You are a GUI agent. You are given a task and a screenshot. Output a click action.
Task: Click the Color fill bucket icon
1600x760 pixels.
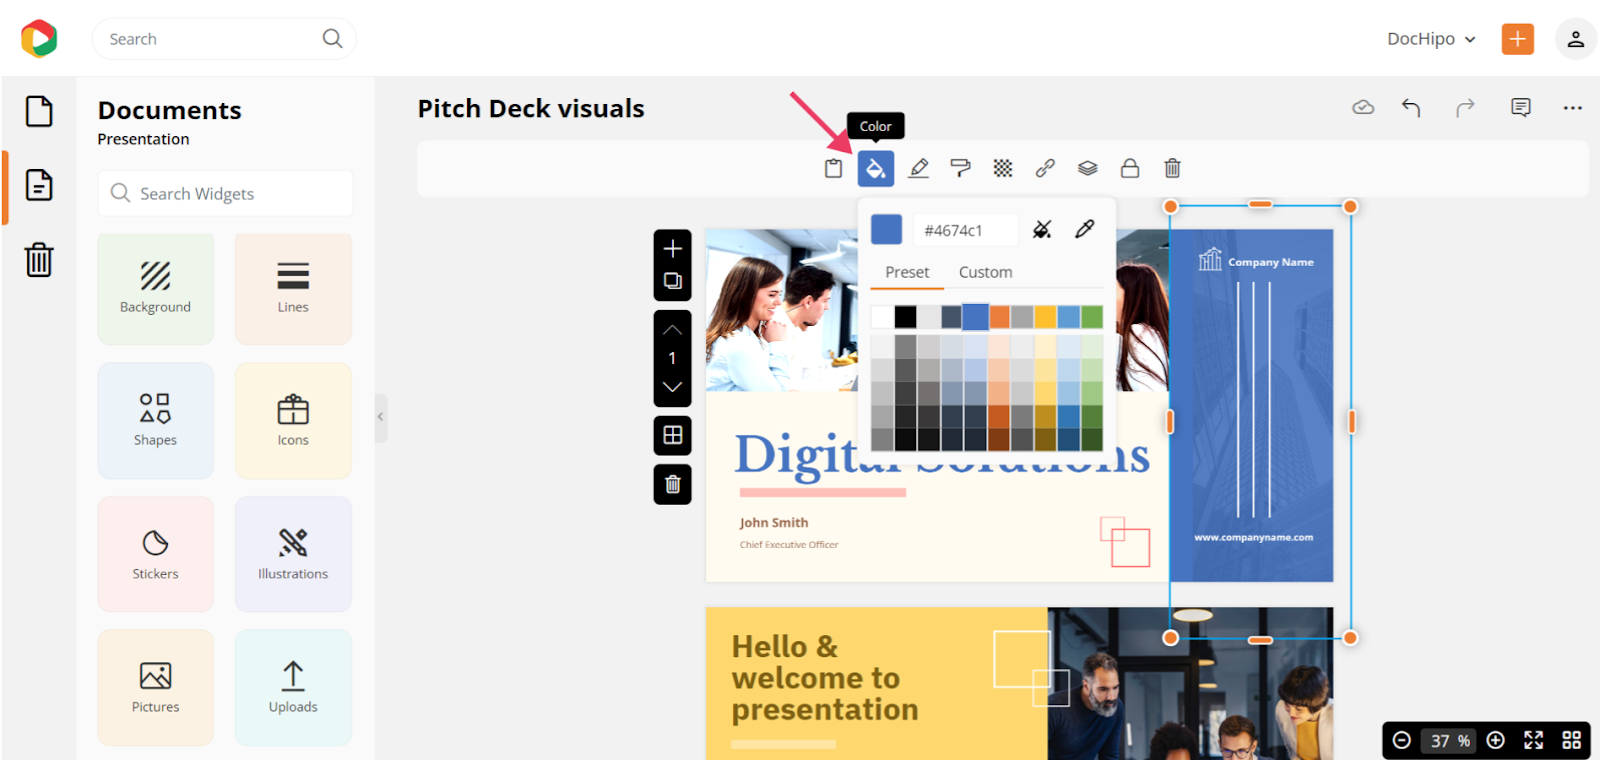tap(875, 169)
